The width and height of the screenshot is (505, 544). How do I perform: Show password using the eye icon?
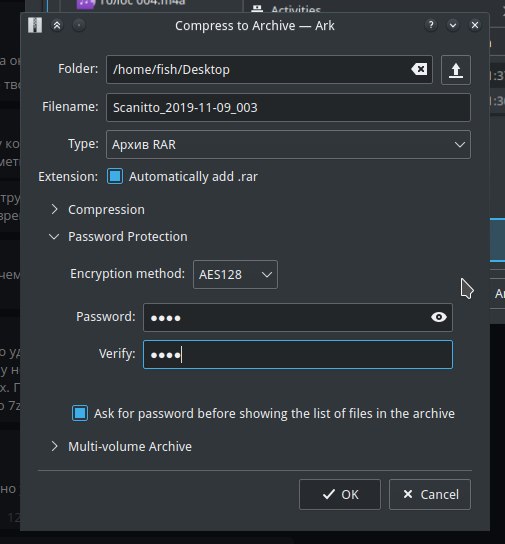(x=439, y=317)
